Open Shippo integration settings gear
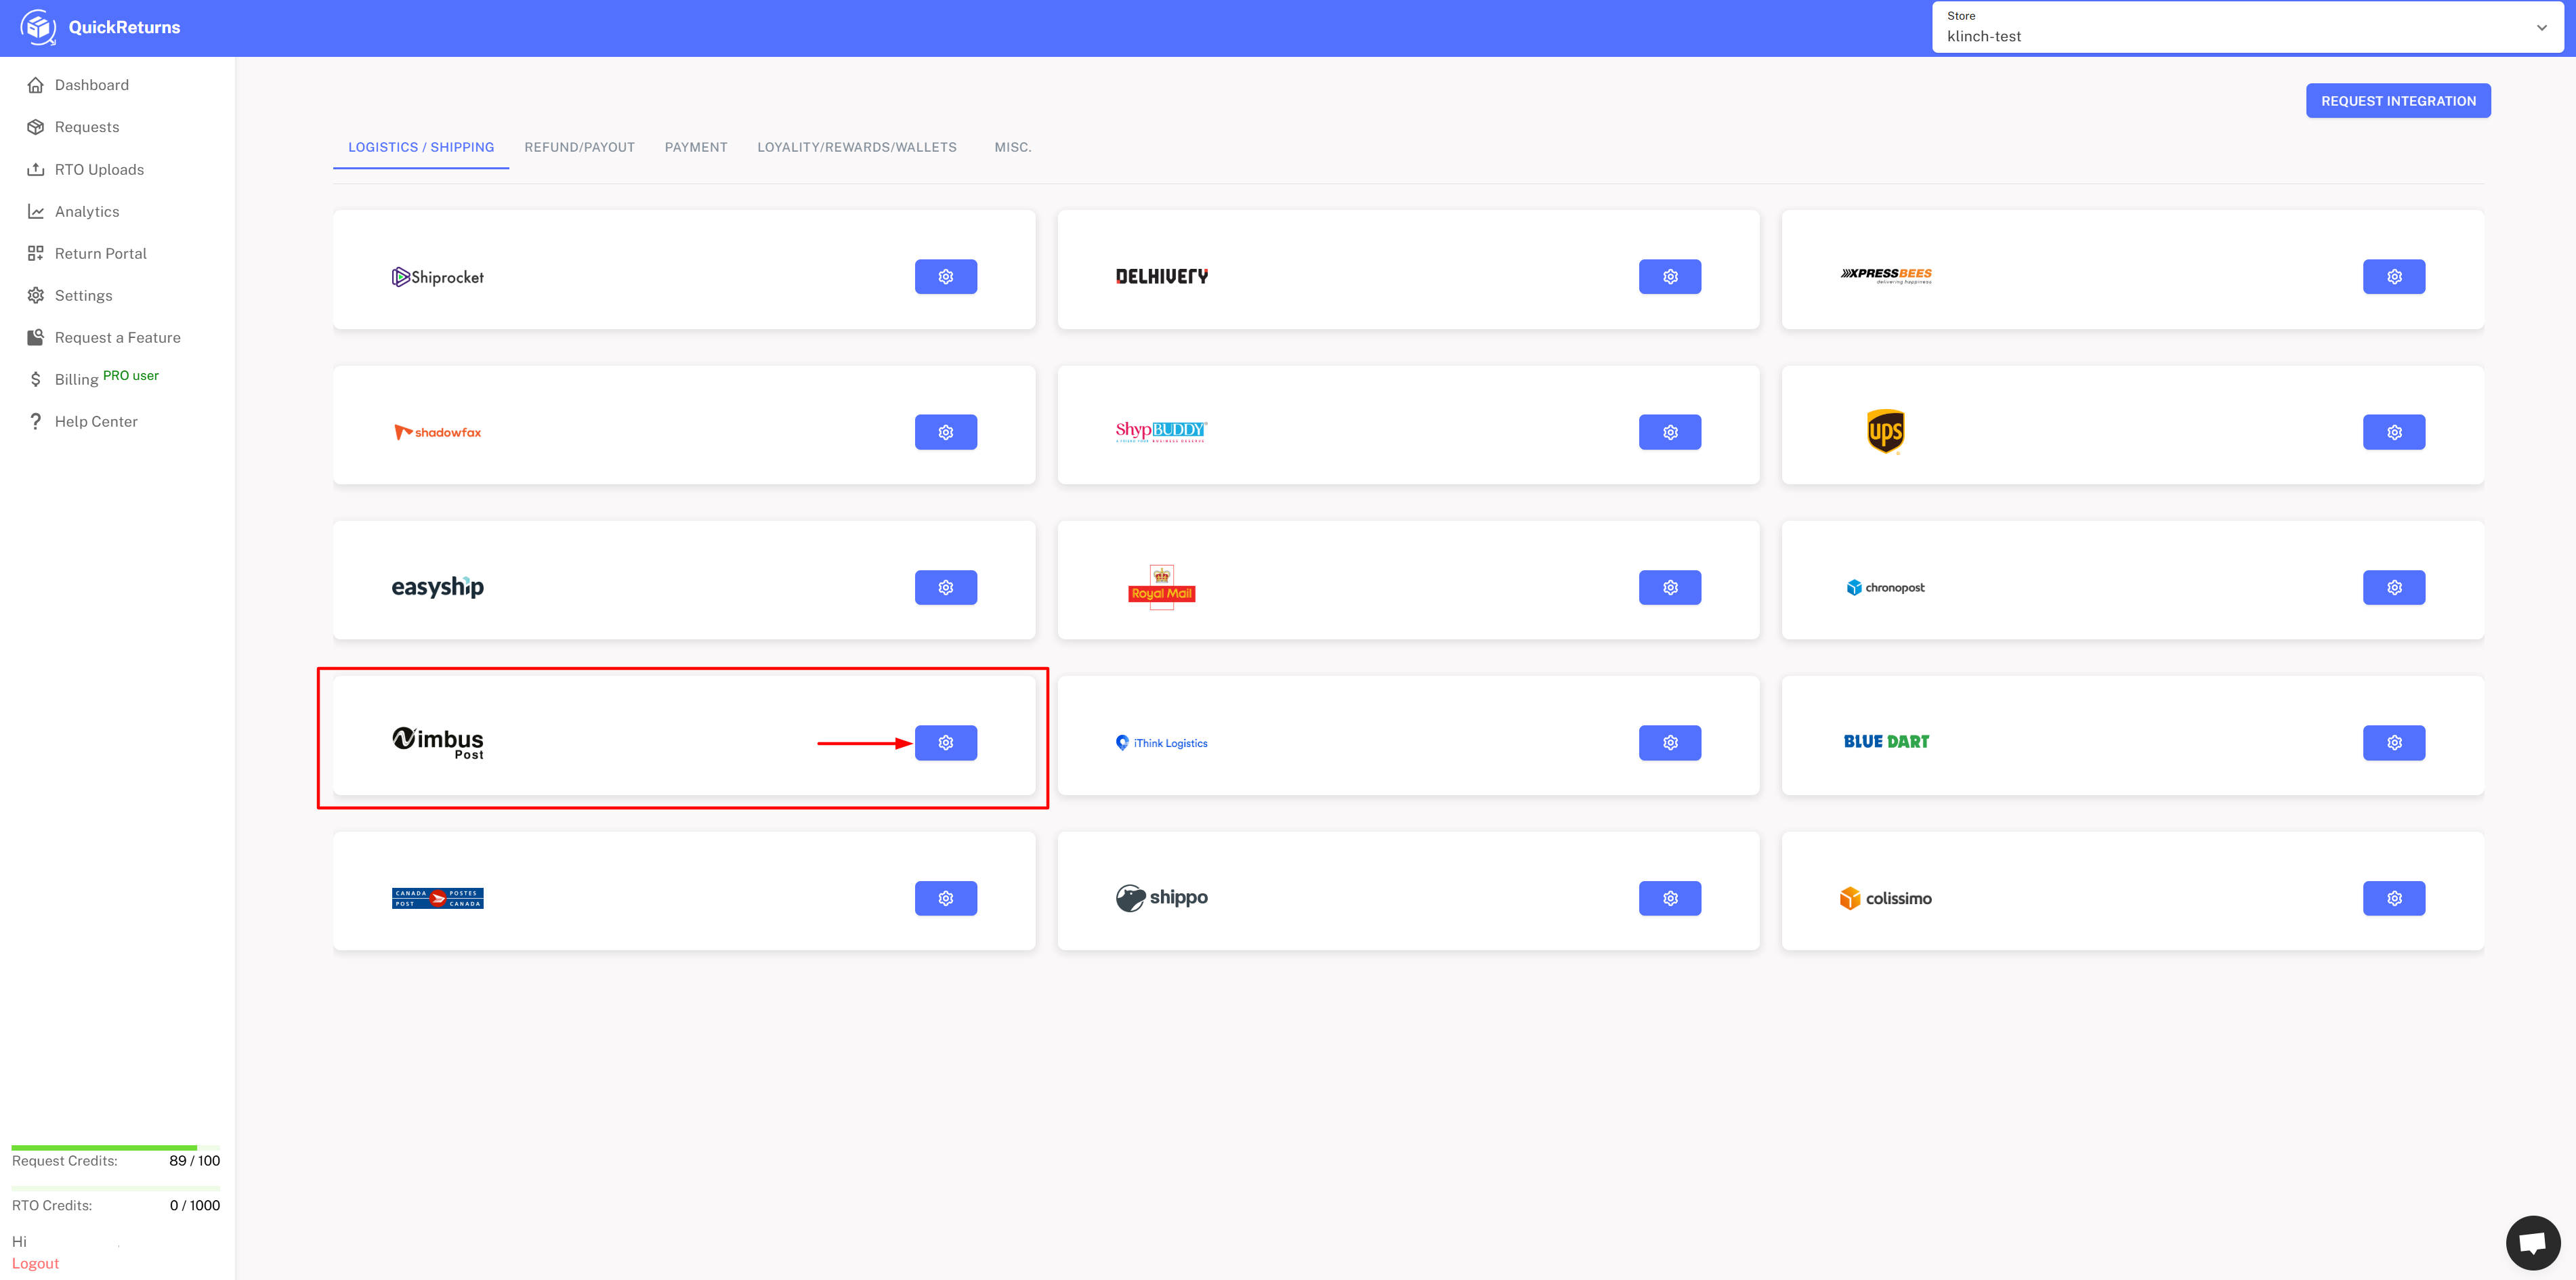This screenshot has height=1280, width=2576. [1669, 898]
